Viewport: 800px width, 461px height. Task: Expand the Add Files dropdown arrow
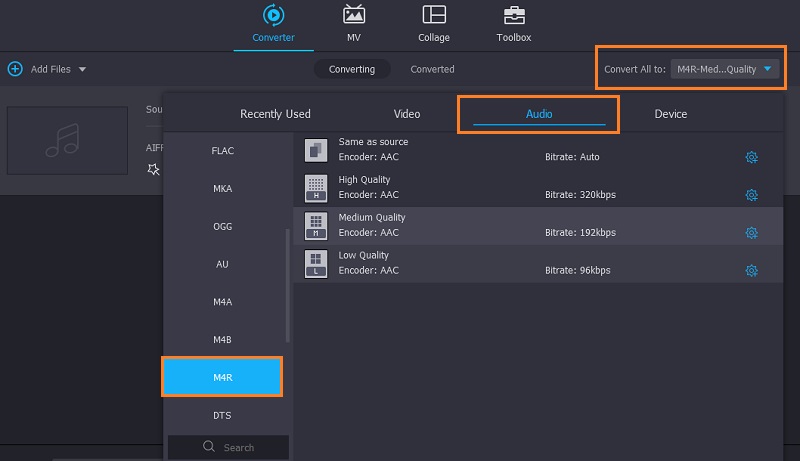(82, 69)
